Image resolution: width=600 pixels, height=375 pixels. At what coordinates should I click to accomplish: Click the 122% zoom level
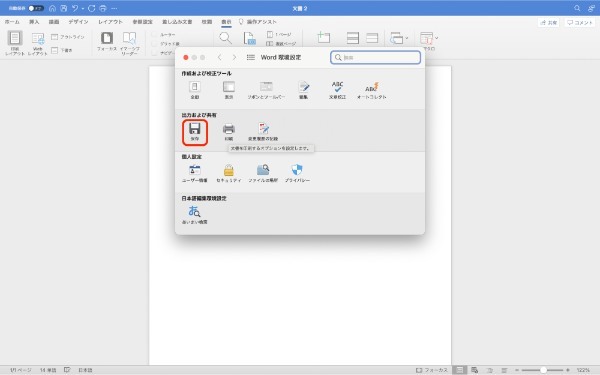[583, 370]
